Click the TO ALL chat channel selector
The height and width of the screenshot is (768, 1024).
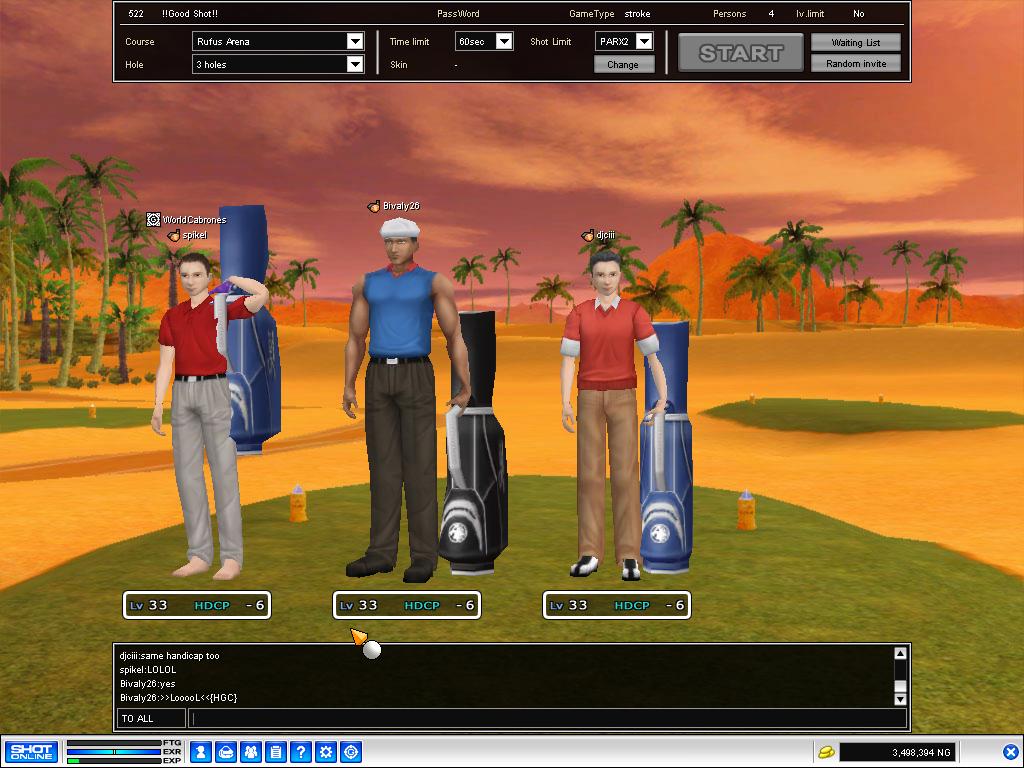pos(150,718)
